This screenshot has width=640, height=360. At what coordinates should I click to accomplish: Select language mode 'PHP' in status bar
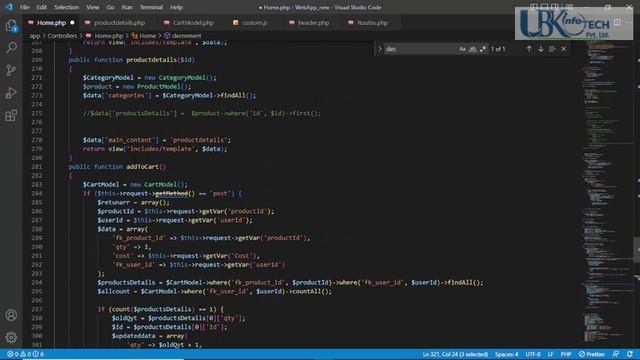566,354
